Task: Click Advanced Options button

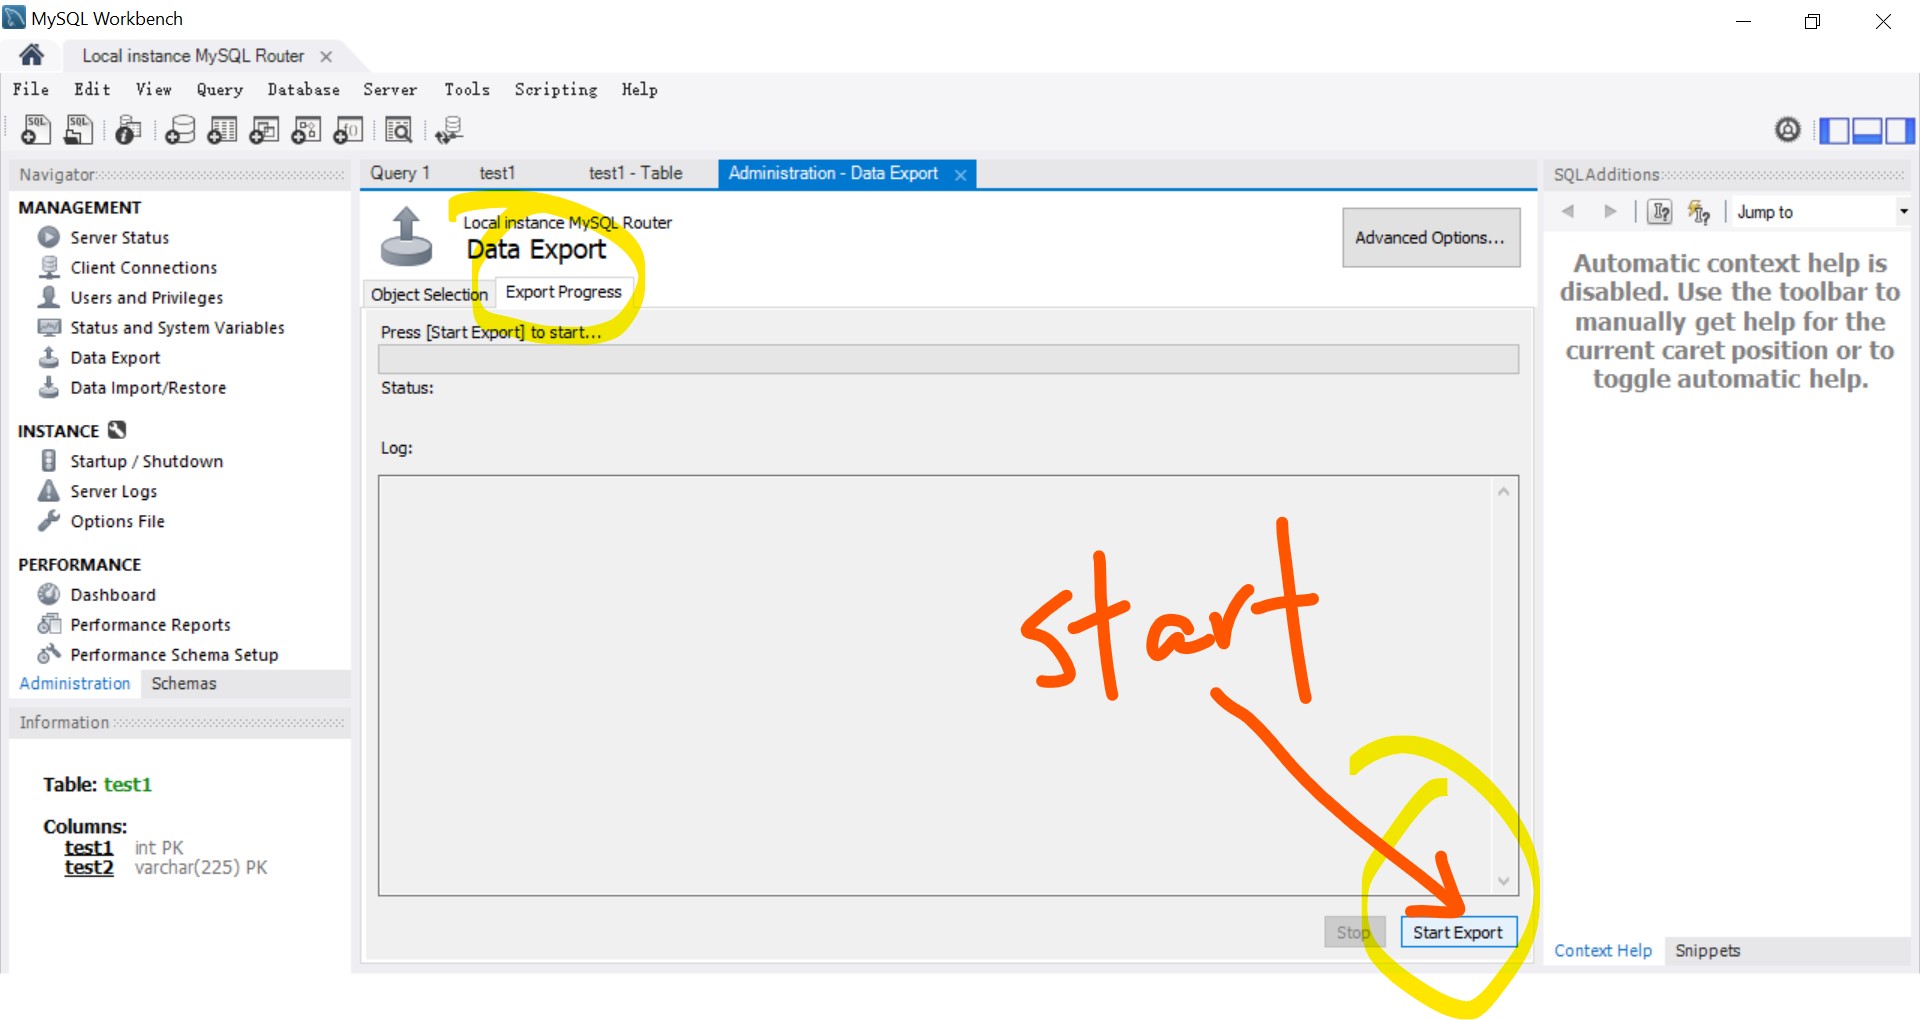Action: (1431, 237)
